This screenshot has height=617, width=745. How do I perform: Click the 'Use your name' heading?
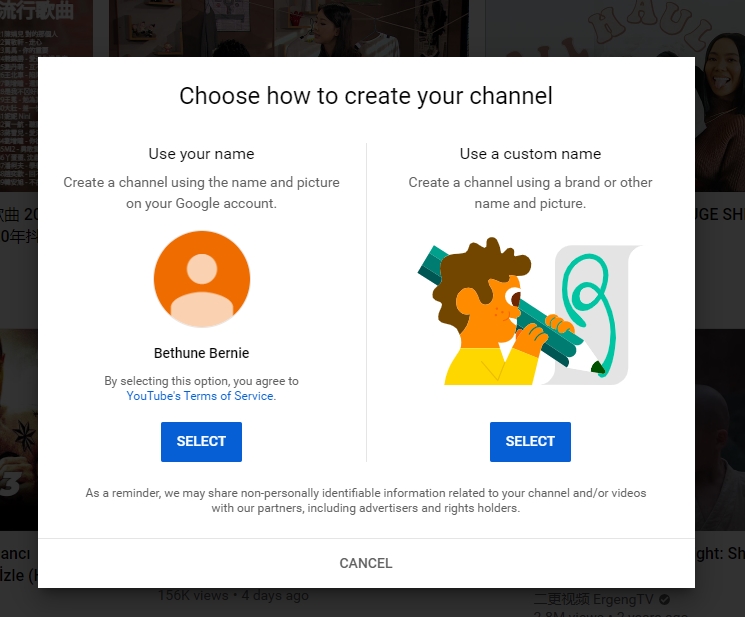coord(201,154)
